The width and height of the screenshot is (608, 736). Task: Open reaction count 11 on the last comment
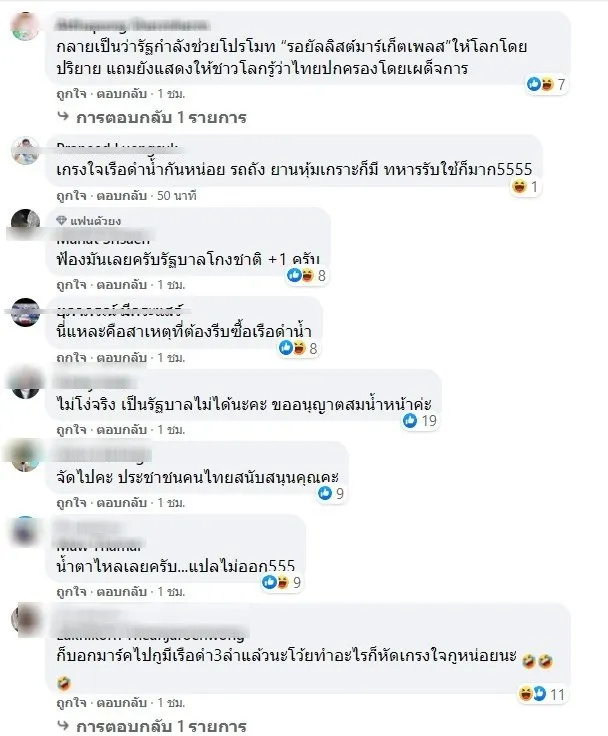[x=542, y=694]
